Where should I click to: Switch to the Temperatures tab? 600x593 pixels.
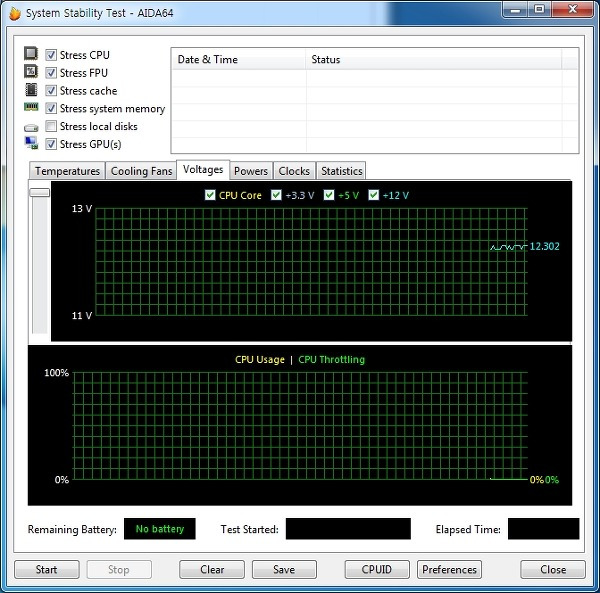(67, 171)
